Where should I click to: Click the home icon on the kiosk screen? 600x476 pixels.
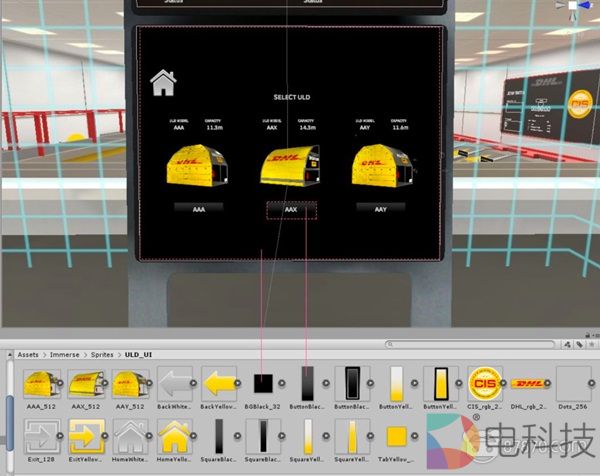pos(163,82)
